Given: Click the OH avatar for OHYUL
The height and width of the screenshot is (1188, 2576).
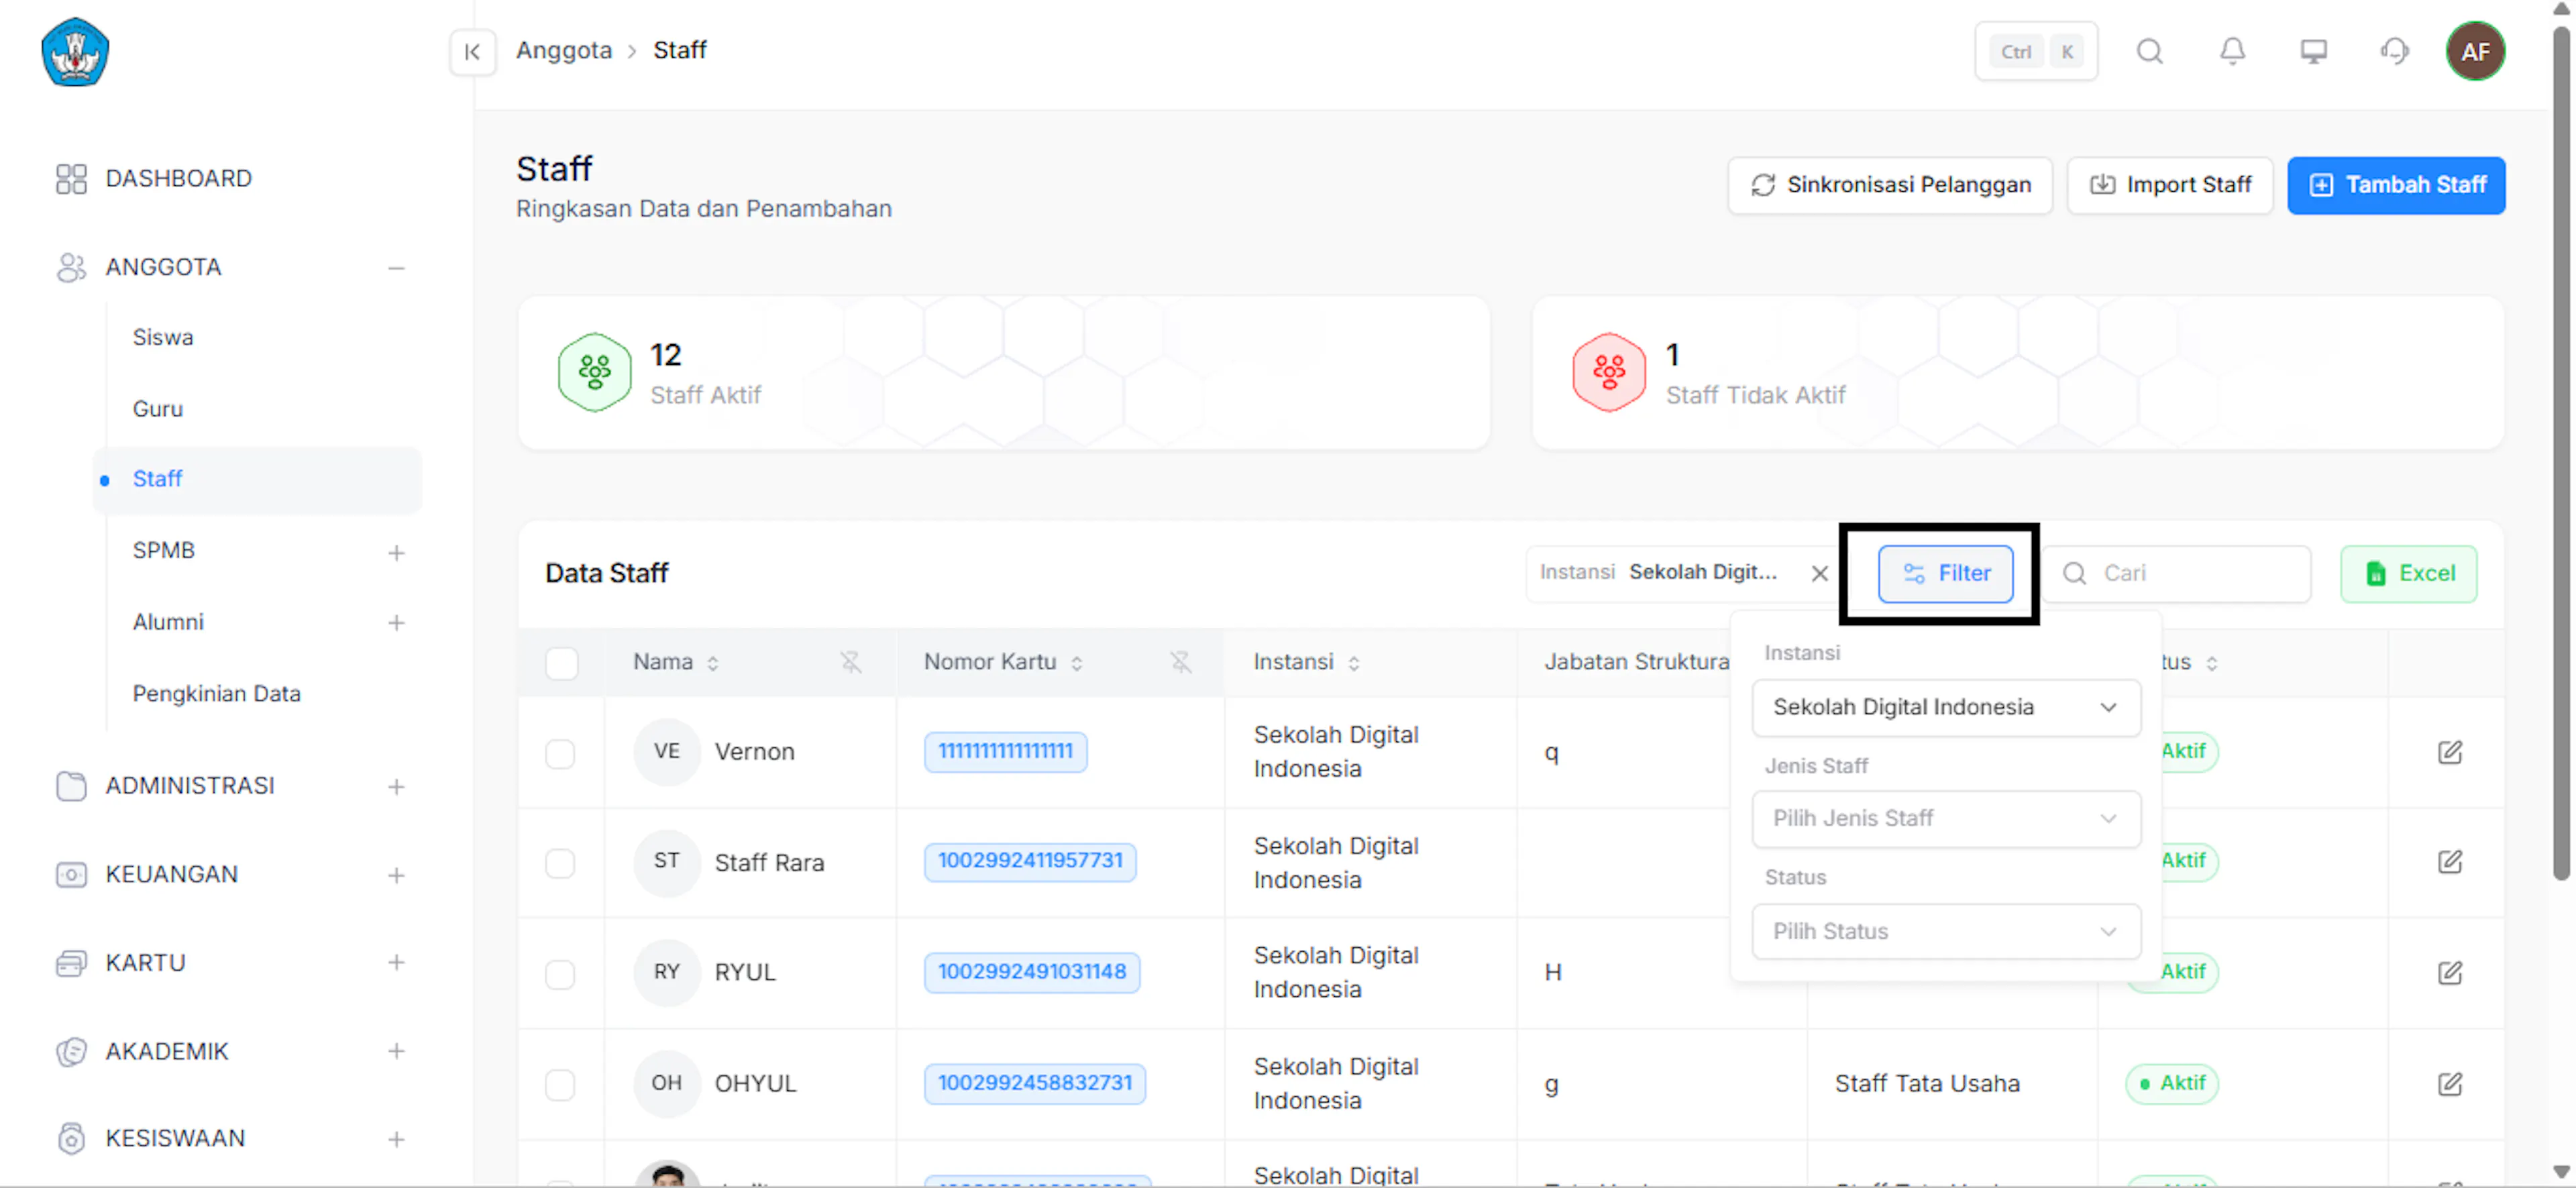Looking at the screenshot, I should coord(666,1083).
